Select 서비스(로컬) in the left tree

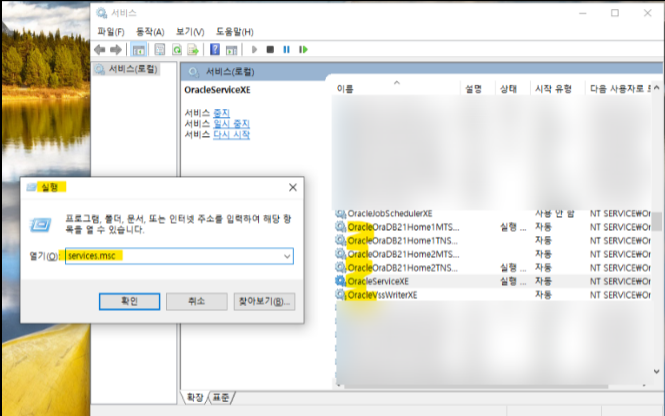(133, 69)
